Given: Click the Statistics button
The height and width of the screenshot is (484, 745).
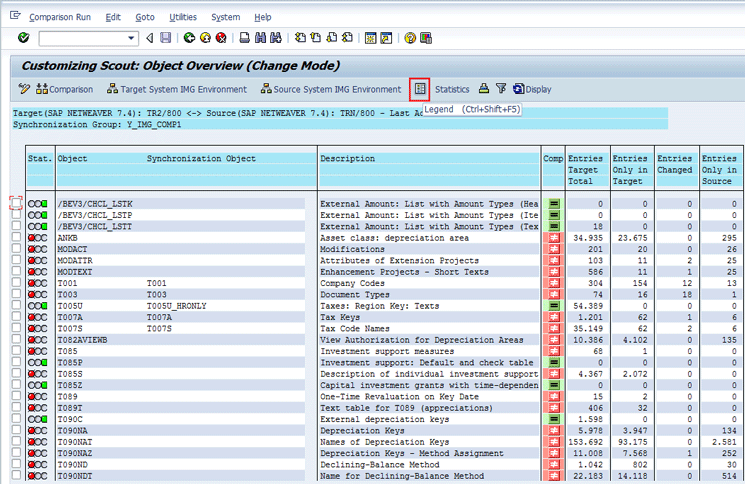Looking at the screenshot, I should [x=451, y=89].
